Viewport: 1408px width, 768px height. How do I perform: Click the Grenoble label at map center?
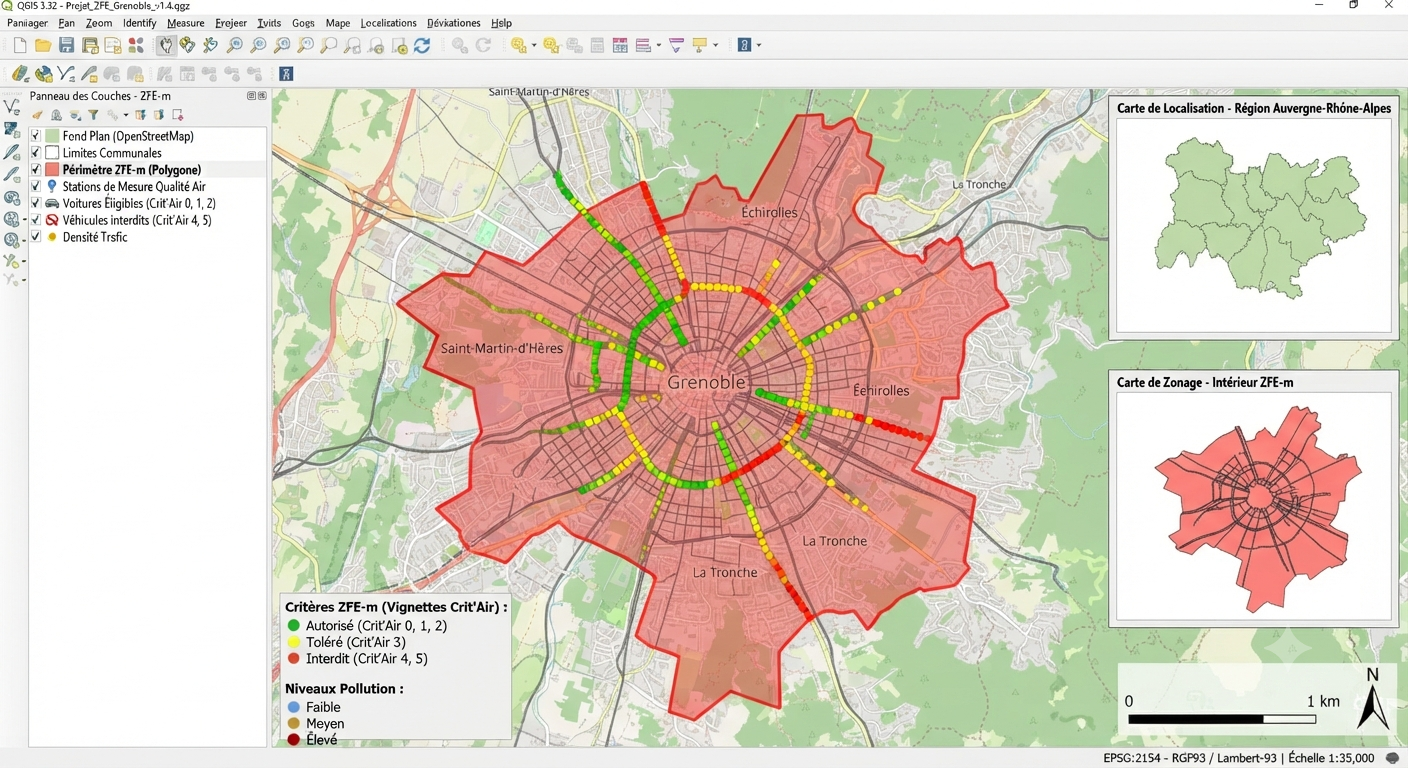706,382
